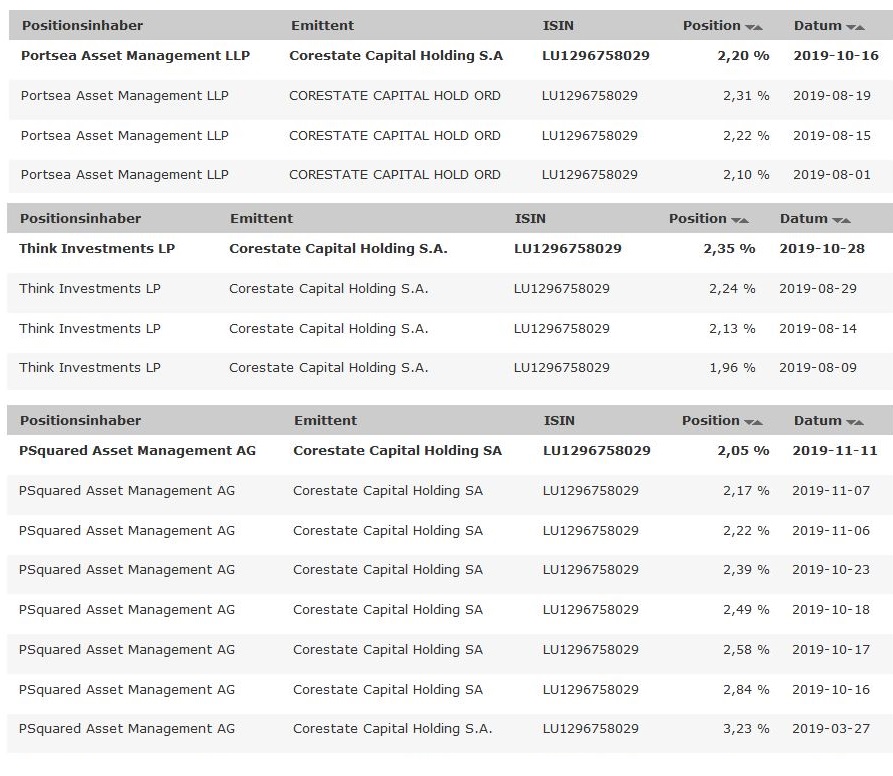This screenshot has height=776, width=893.
Task: Click descending arrow on Think Investments Position column
Action: point(736,218)
